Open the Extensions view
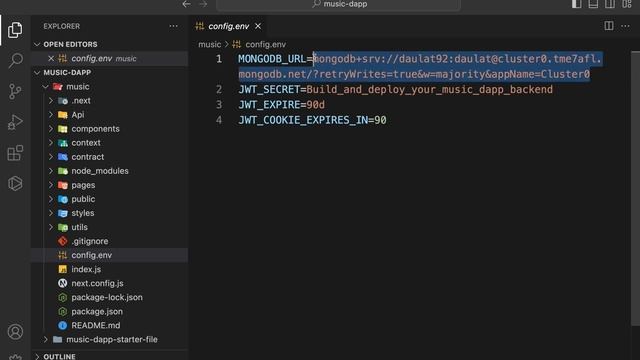 point(15,153)
